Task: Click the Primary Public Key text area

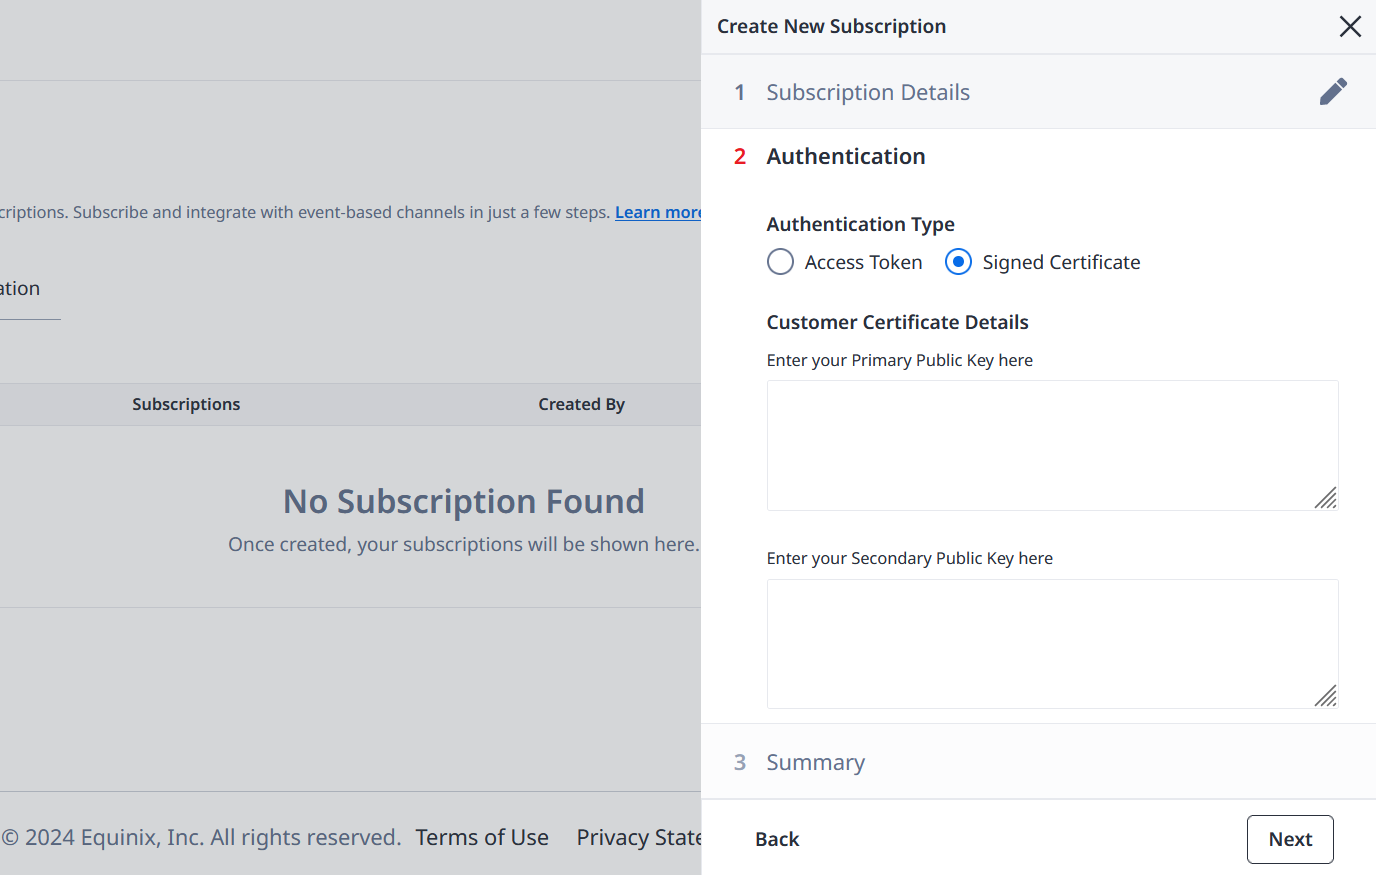Action: (1052, 445)
